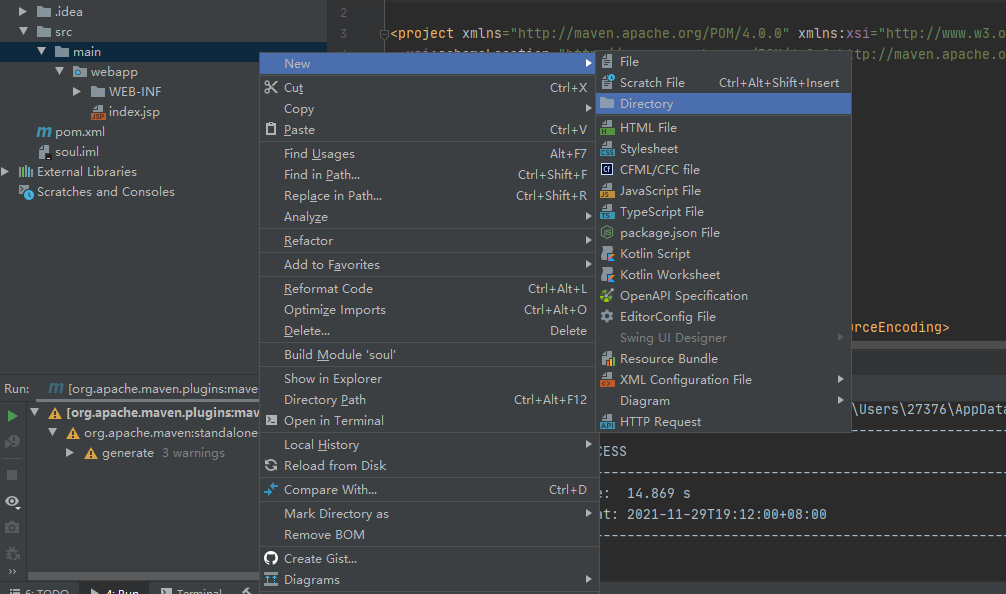1006x594 pixels.
Task: Open the Refactor submenu
Action: pyautogui.click(x=429, y=241)
